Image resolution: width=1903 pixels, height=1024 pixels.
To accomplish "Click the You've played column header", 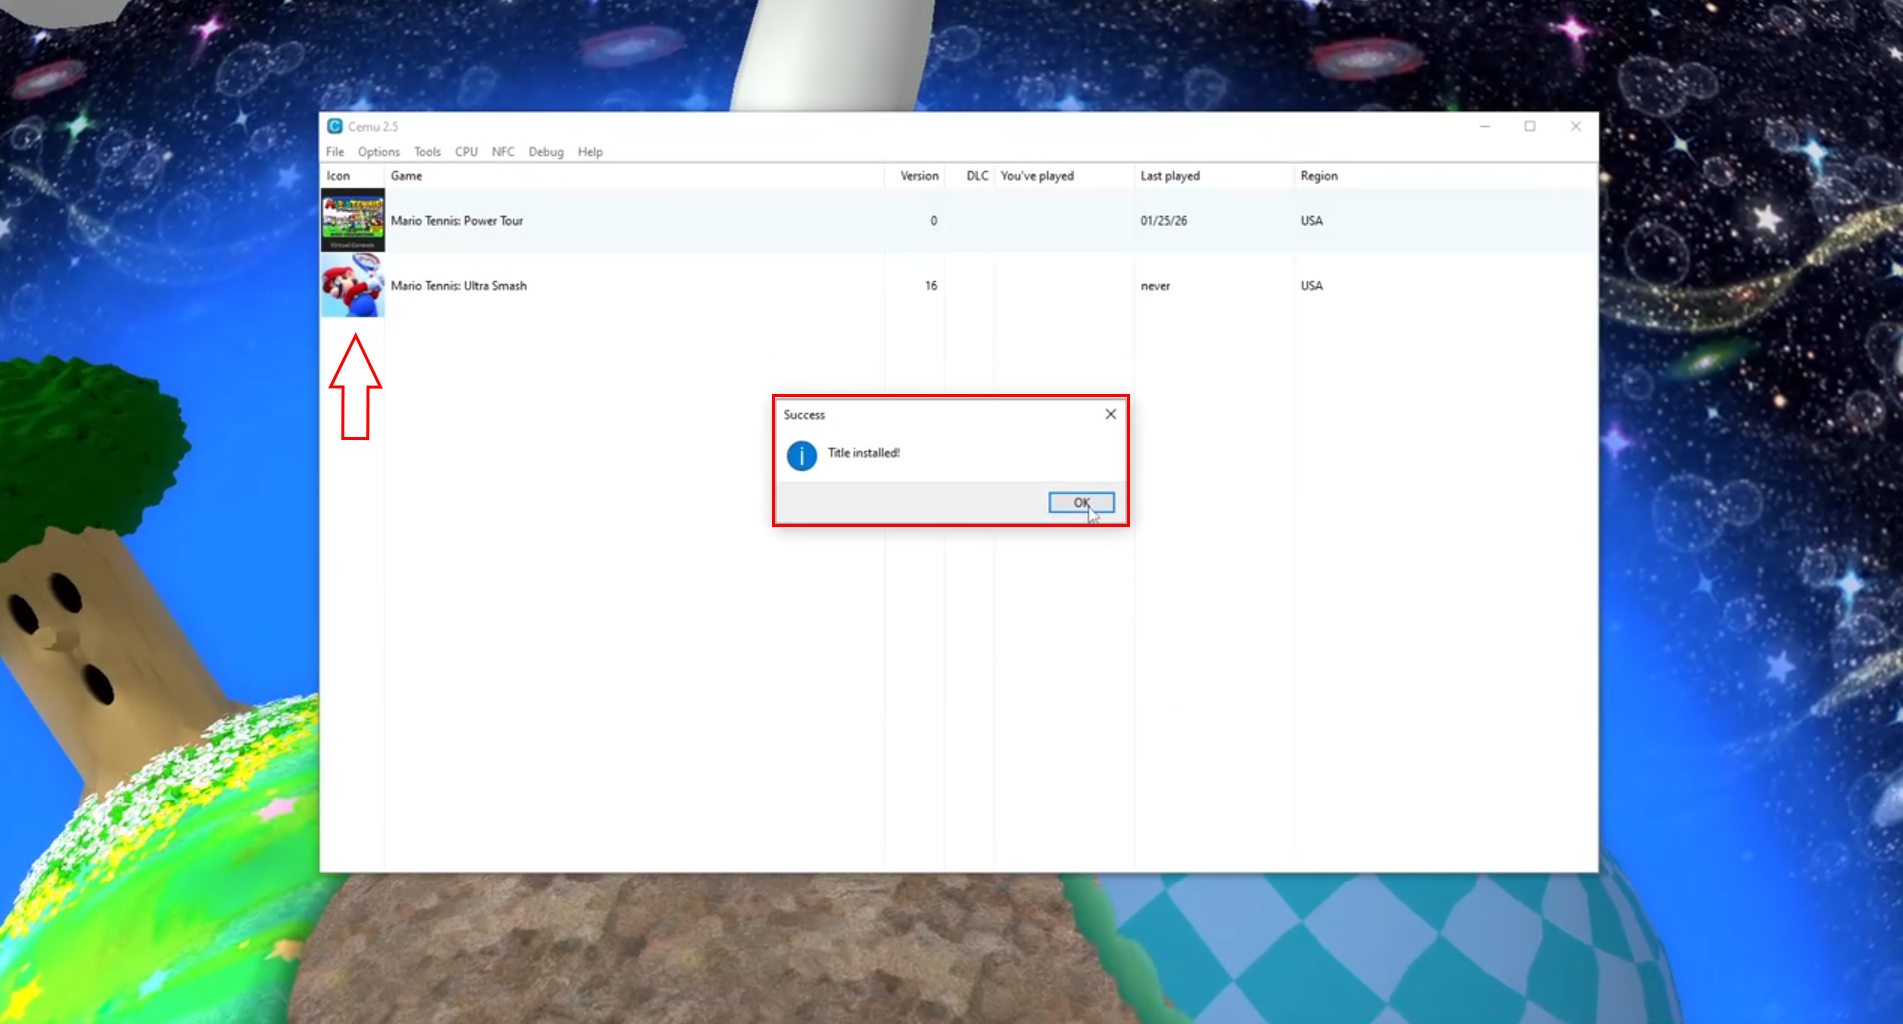I will (1038, 175).
